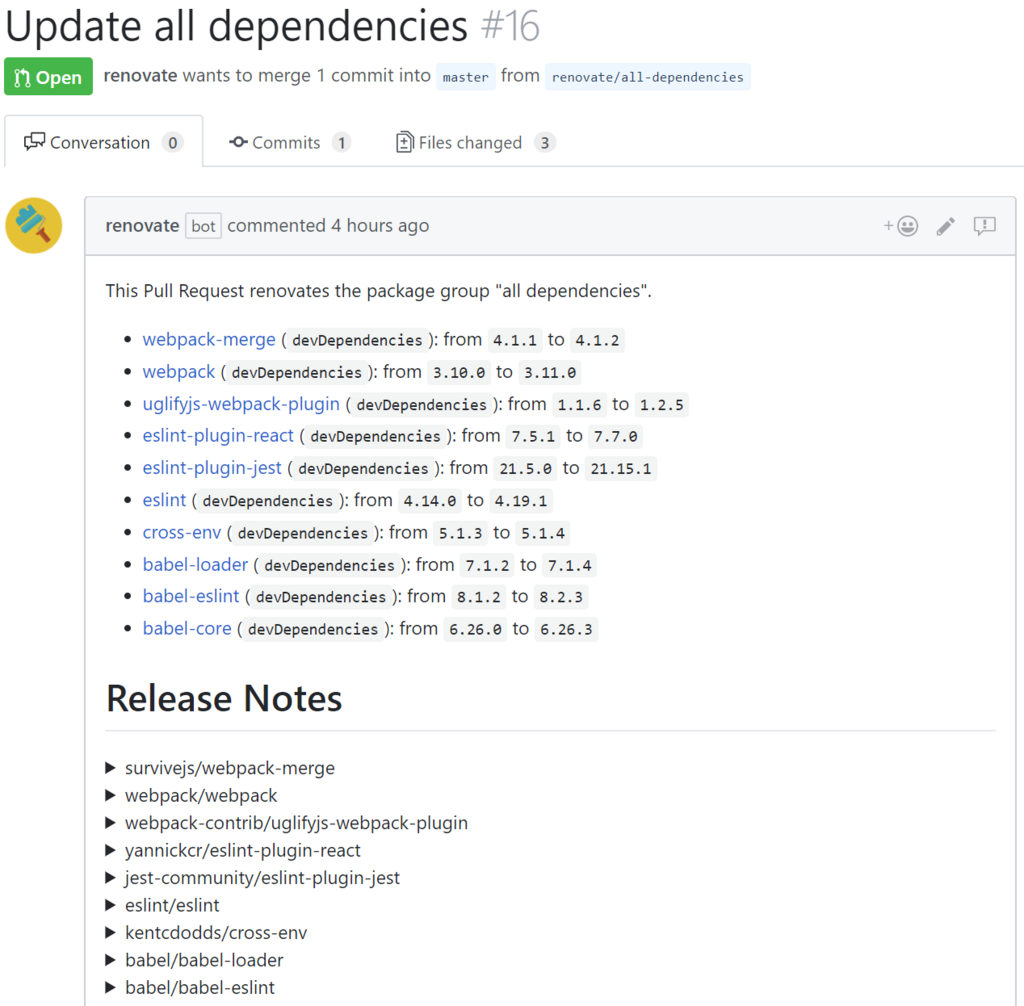Open the eslint-plugin-react link

pyautogui.click(x=218, y=436)
